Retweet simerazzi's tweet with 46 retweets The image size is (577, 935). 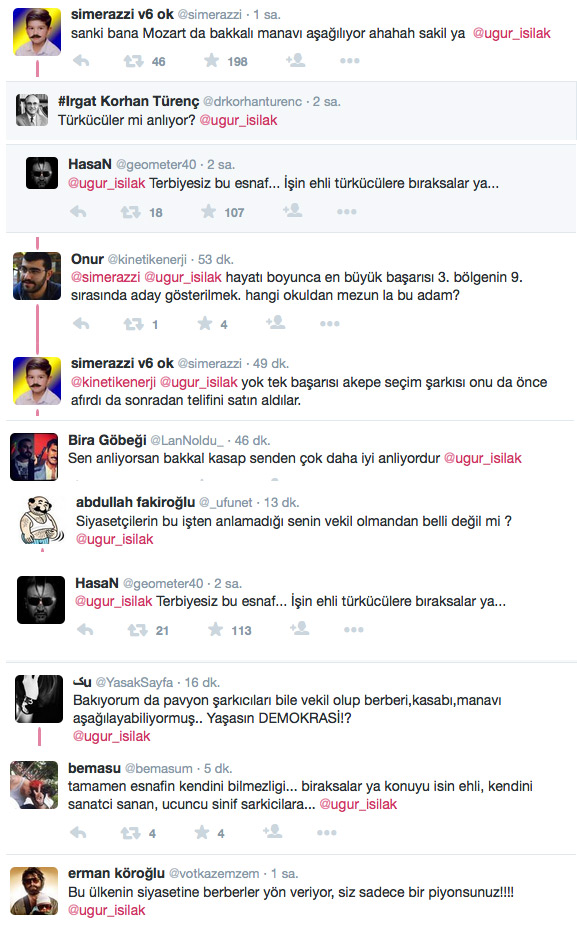click(x=134, y=61)
